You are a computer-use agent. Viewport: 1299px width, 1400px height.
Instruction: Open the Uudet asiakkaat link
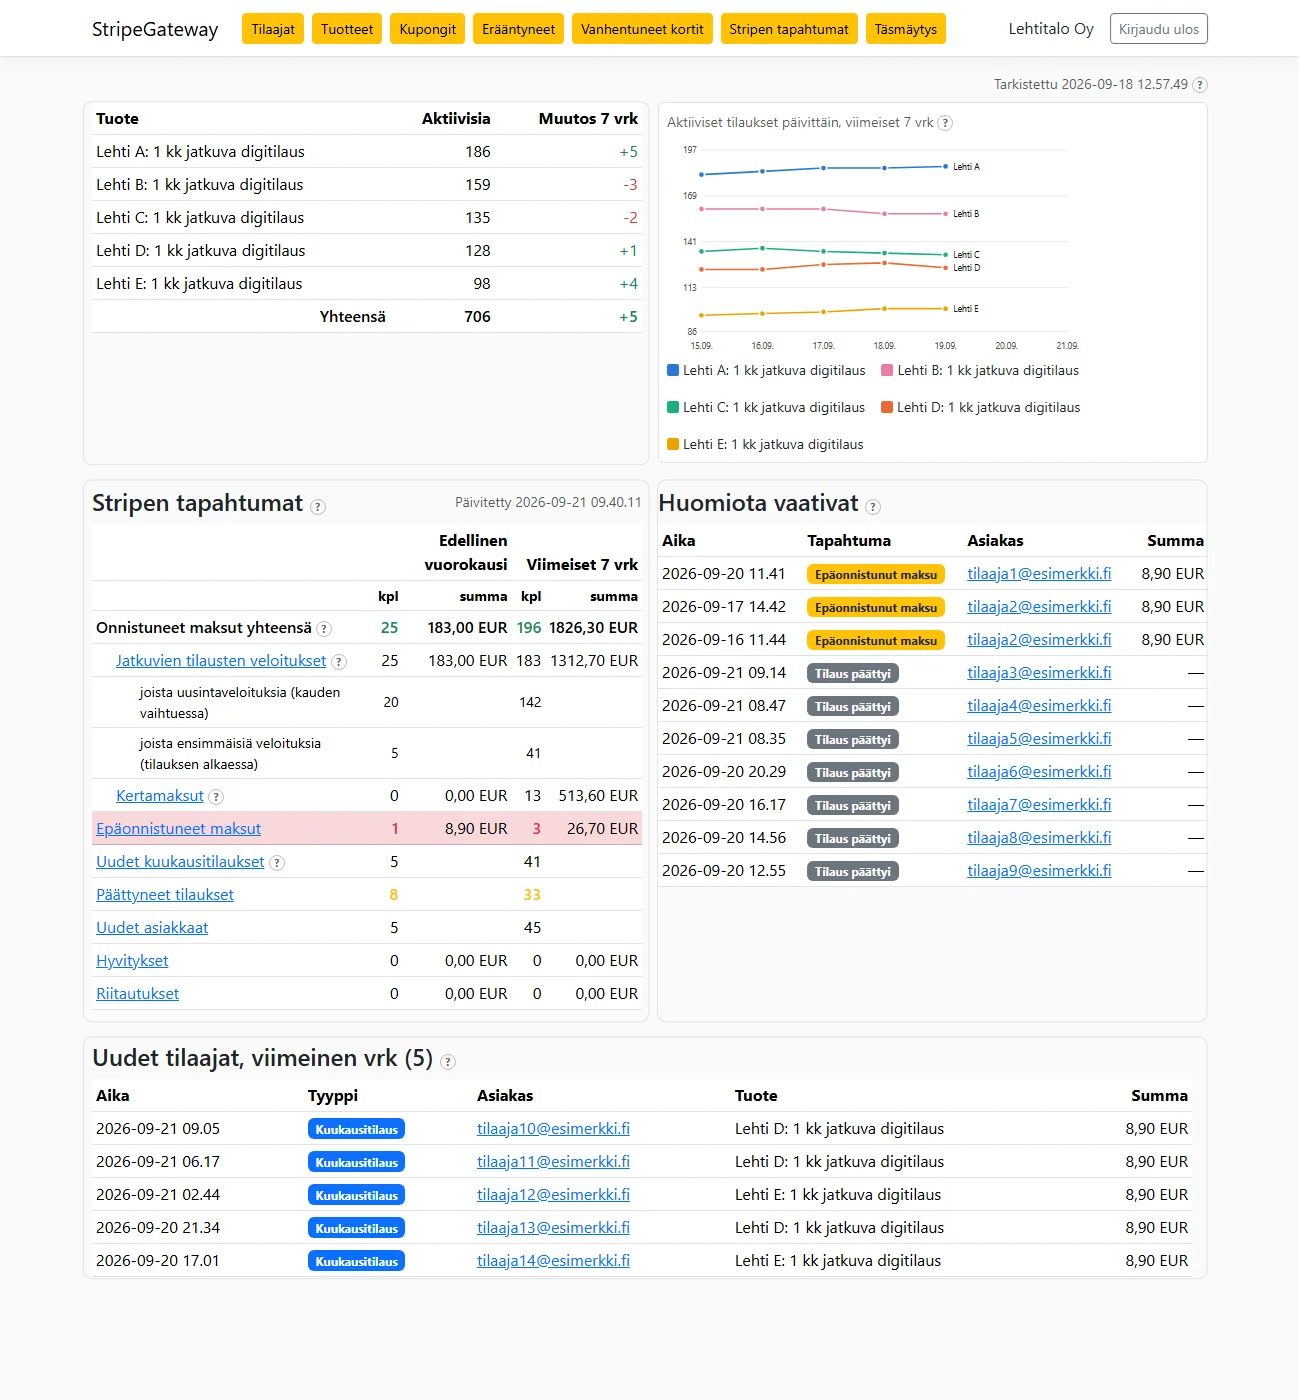[x=152, y=928]
